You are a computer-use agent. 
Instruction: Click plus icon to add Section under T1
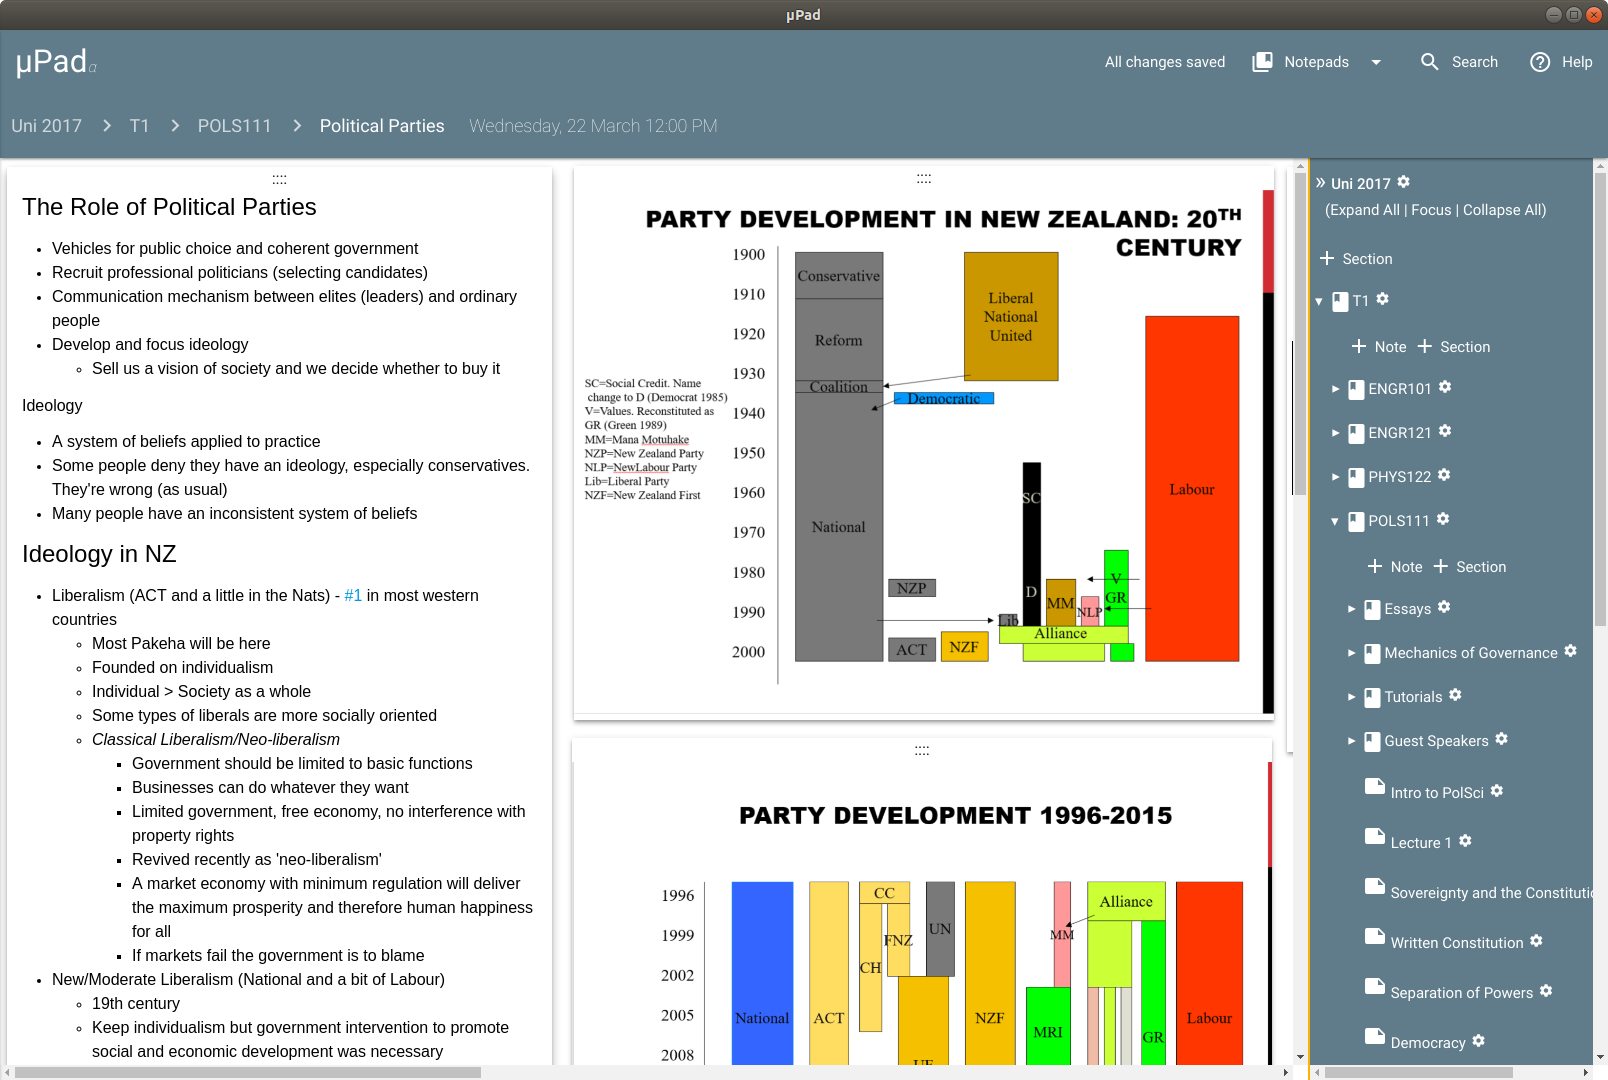point(1425,346)
